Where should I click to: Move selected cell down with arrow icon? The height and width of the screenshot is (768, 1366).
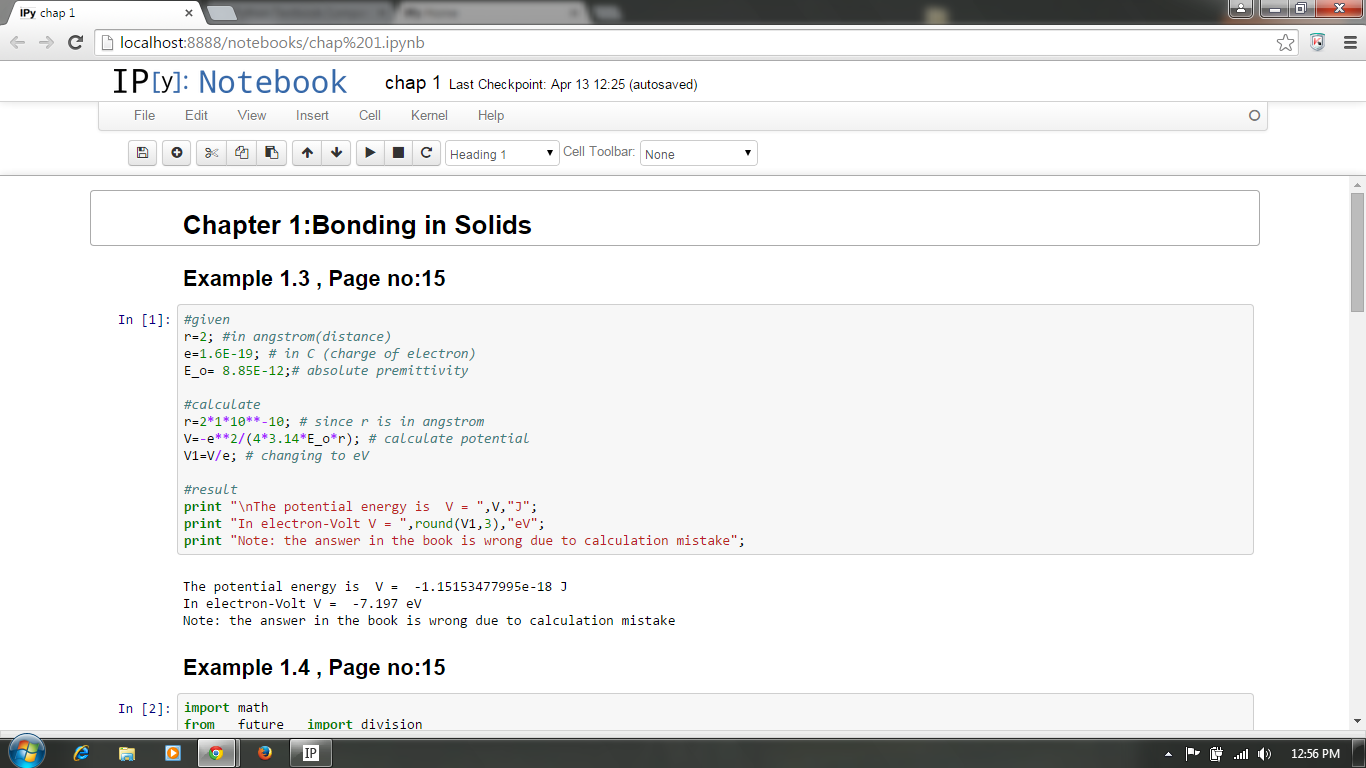337,153
